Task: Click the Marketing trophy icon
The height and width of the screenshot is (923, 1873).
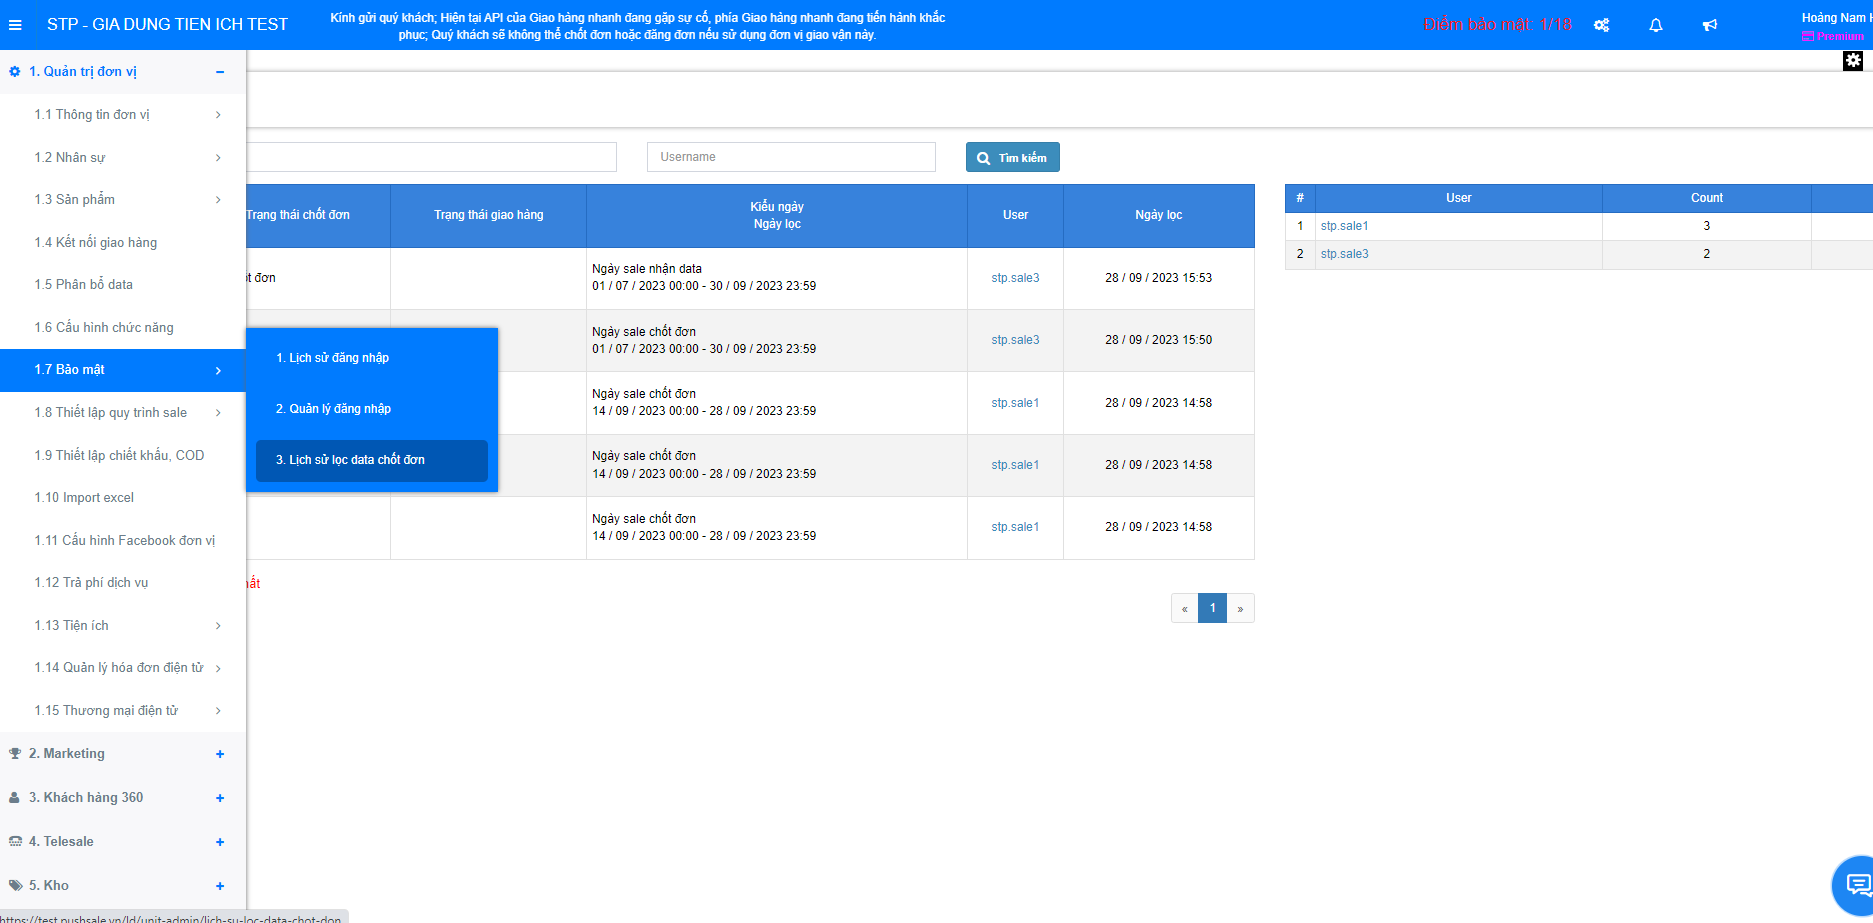Action: [15, 754]
